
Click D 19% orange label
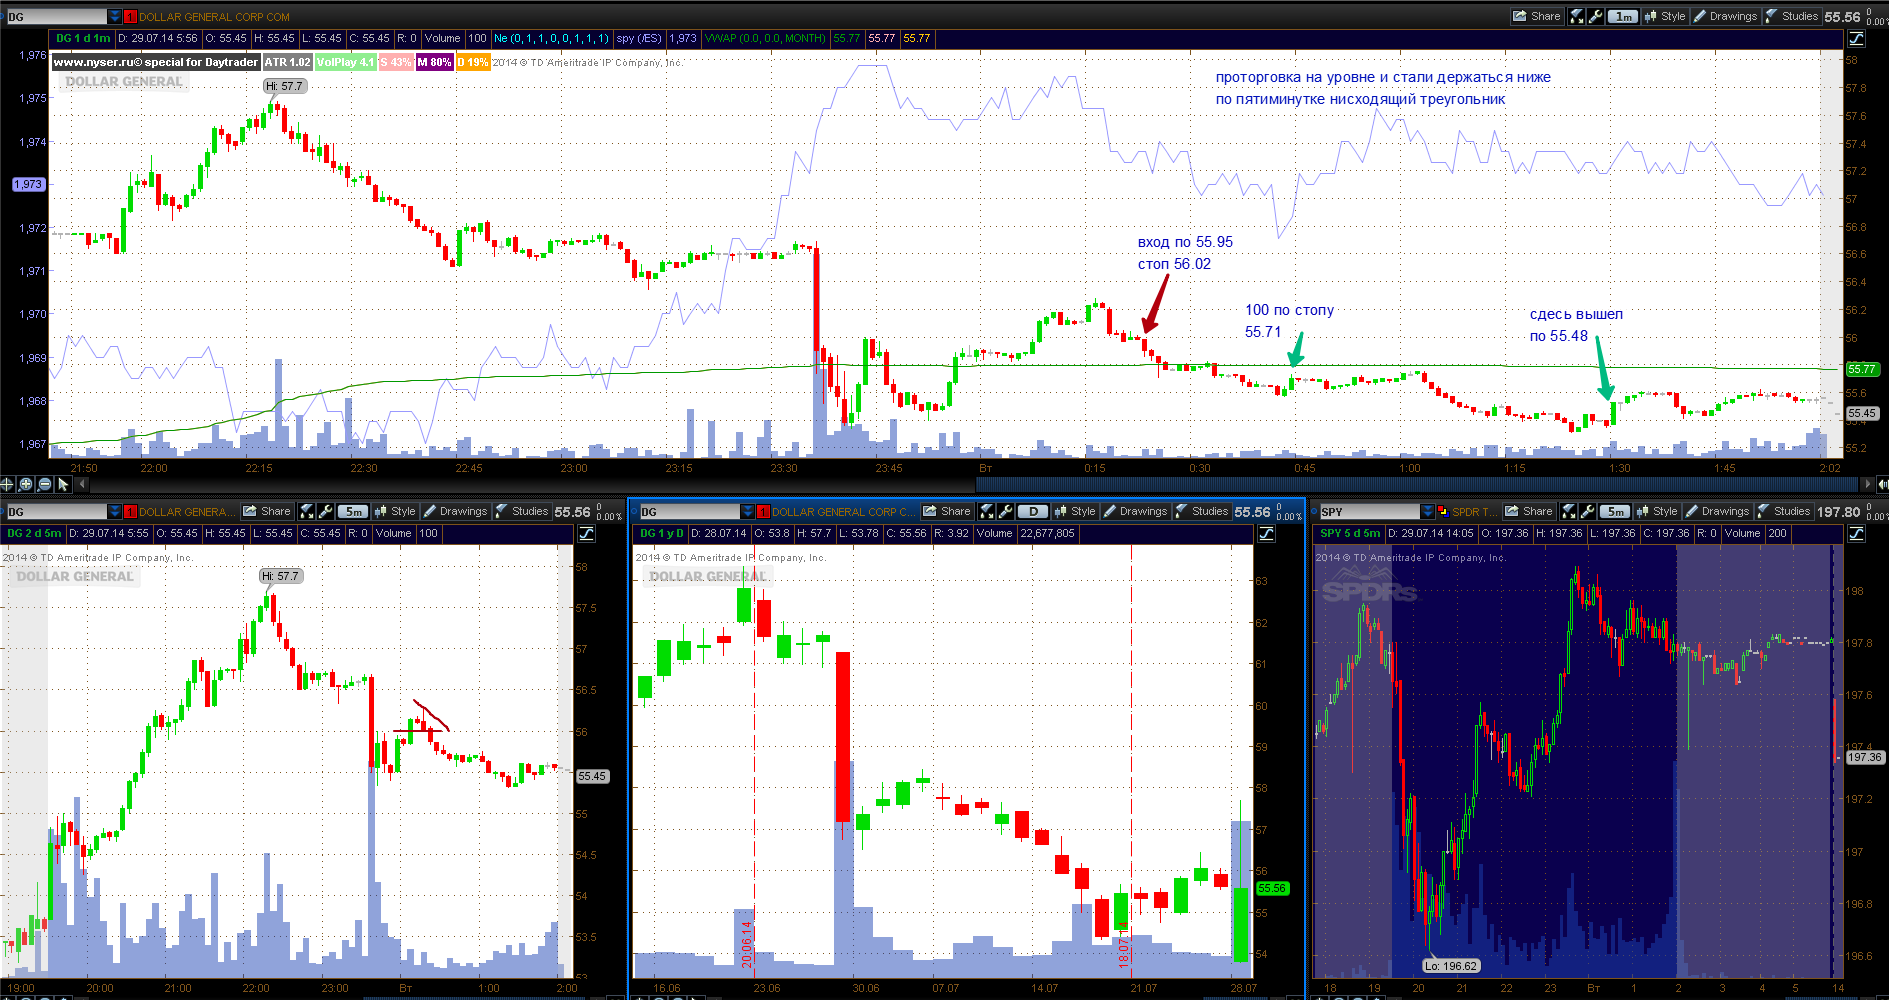tap(473, 62)
